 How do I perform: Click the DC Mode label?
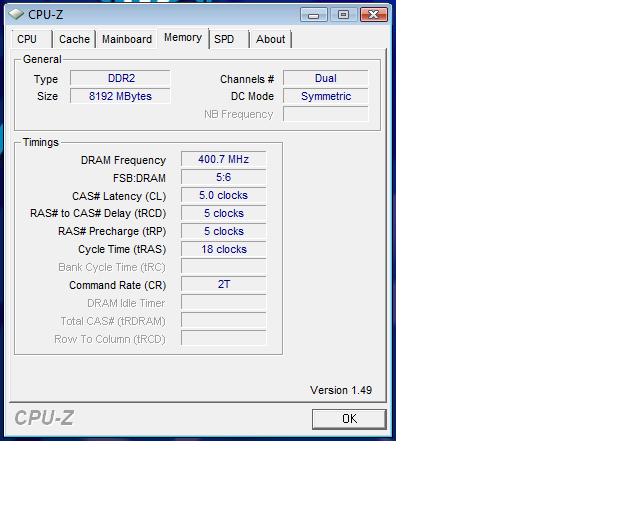tap(252, 96)
